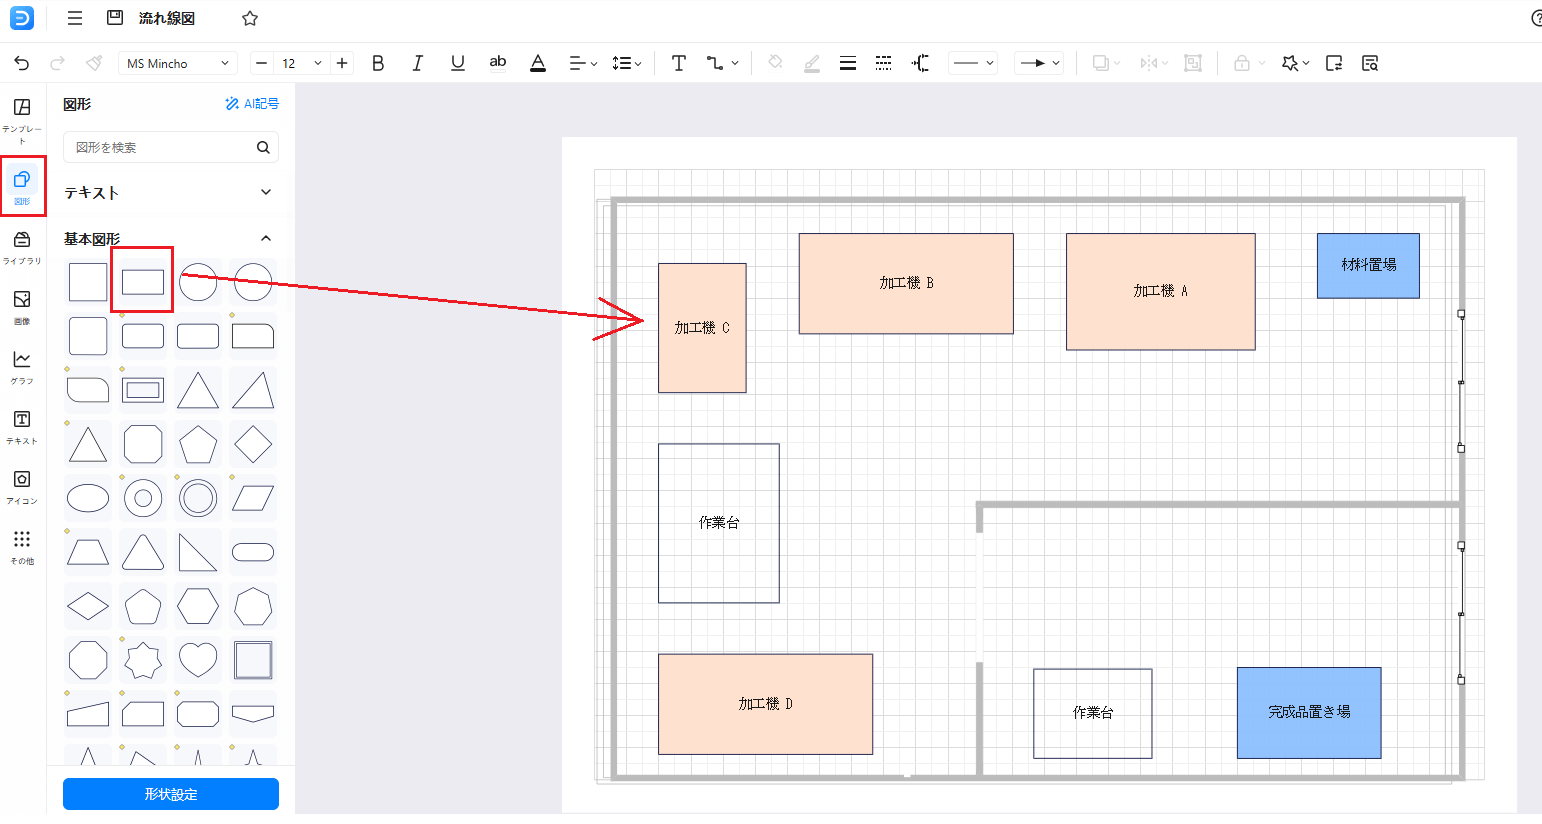Viewport: 1542px width, 824px height.
Task: Expand the テキスト section
Action: click(265, 192)
